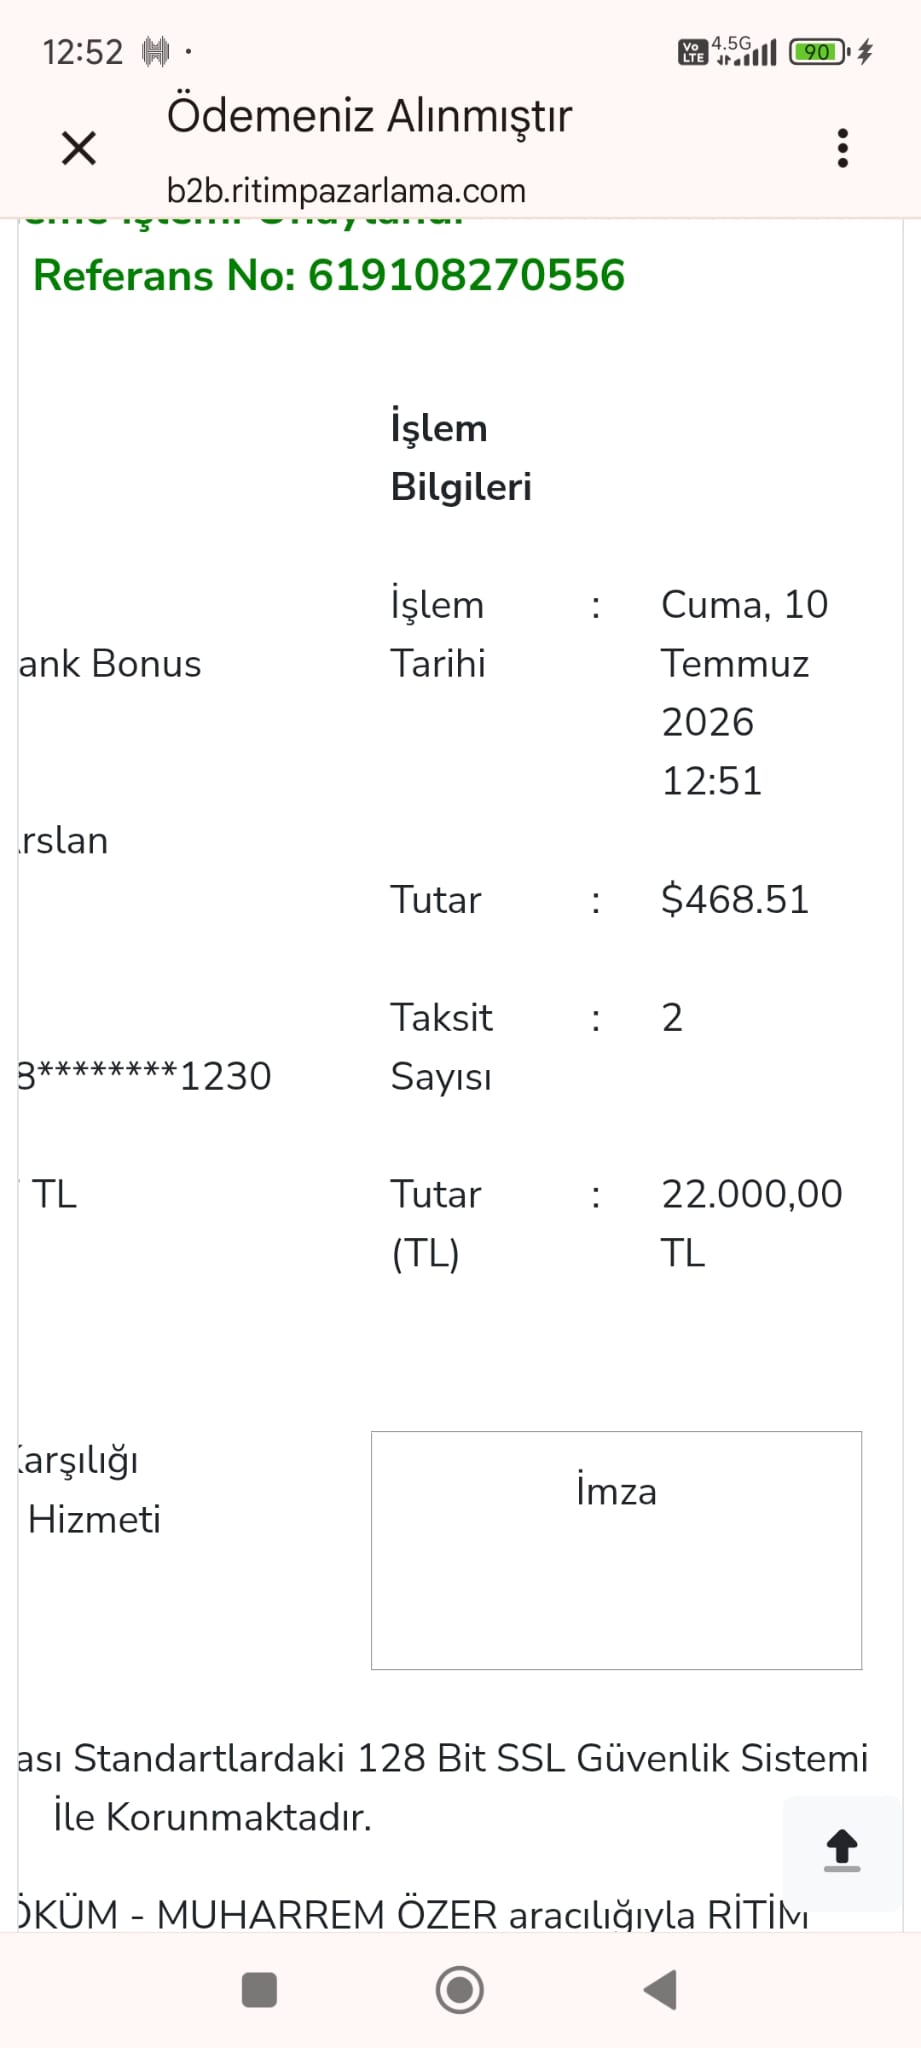Tap the 22.000,00 TL amount value

pyautogui.click(x=752, y=1223)
